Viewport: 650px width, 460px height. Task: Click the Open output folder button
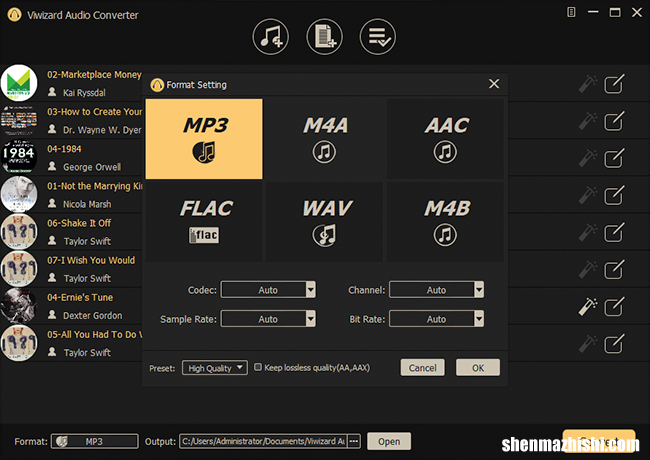[389, 441]
